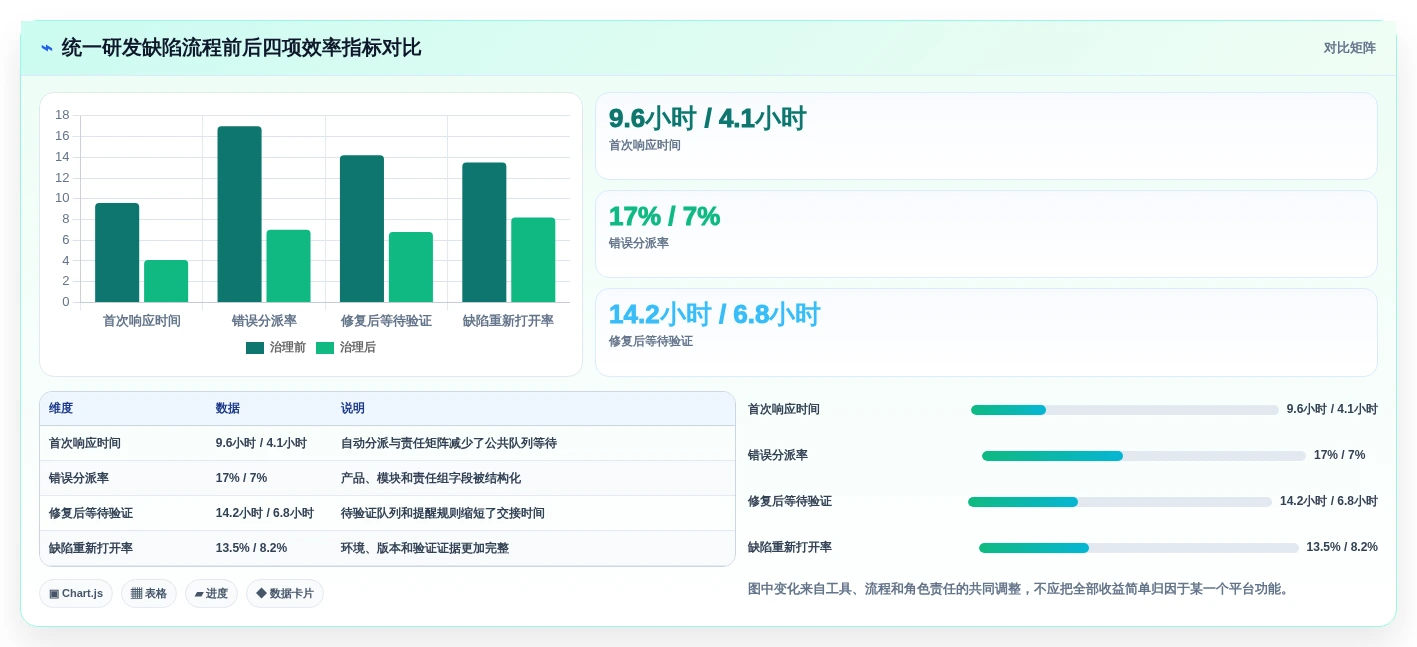Click the 进度 tag chip
1417x647 pixels.
211,593
